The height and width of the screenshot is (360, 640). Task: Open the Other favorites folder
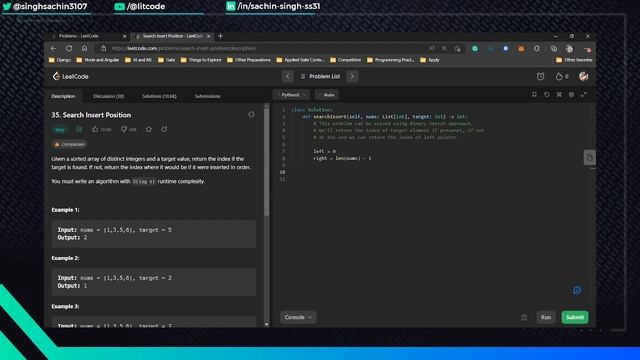pyautogui.click(x=574, y=60)
